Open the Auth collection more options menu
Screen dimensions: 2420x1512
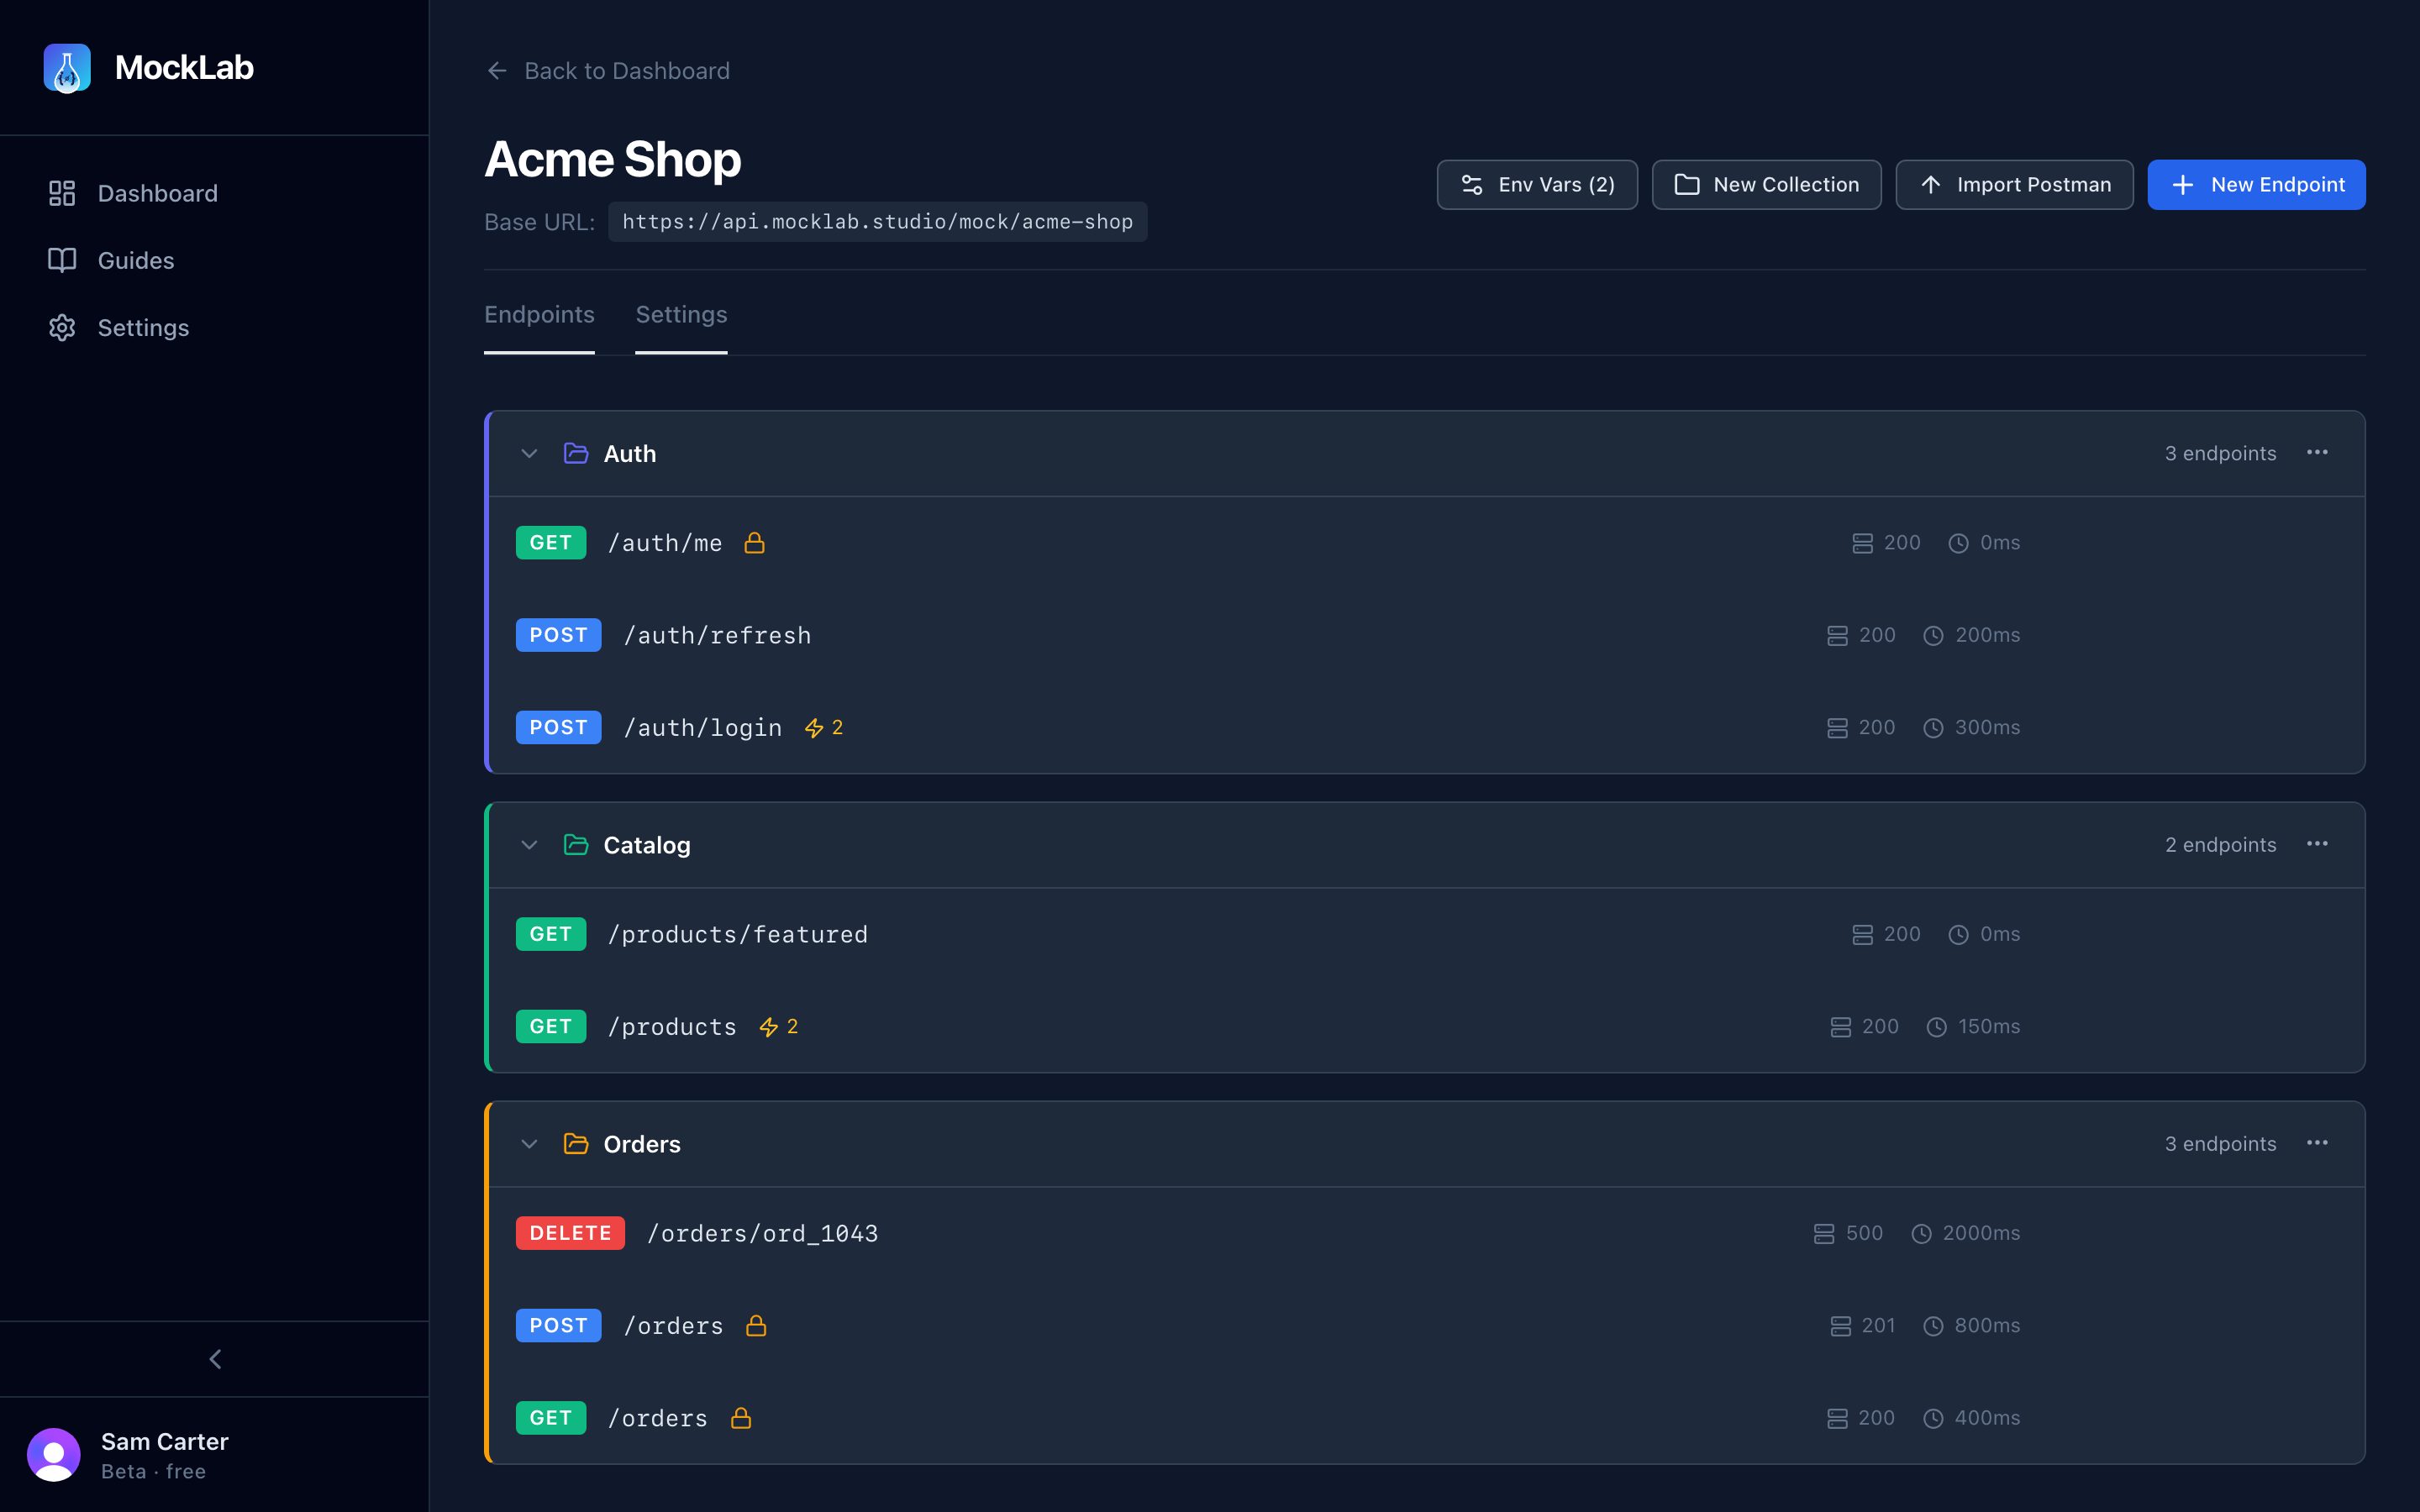tap(2317, 453)
